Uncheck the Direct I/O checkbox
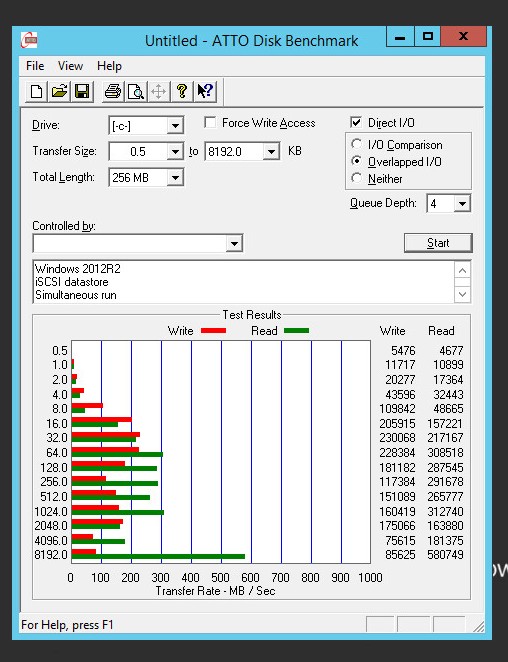This screenshot has height=662, width=508. (x=356, y=123)
